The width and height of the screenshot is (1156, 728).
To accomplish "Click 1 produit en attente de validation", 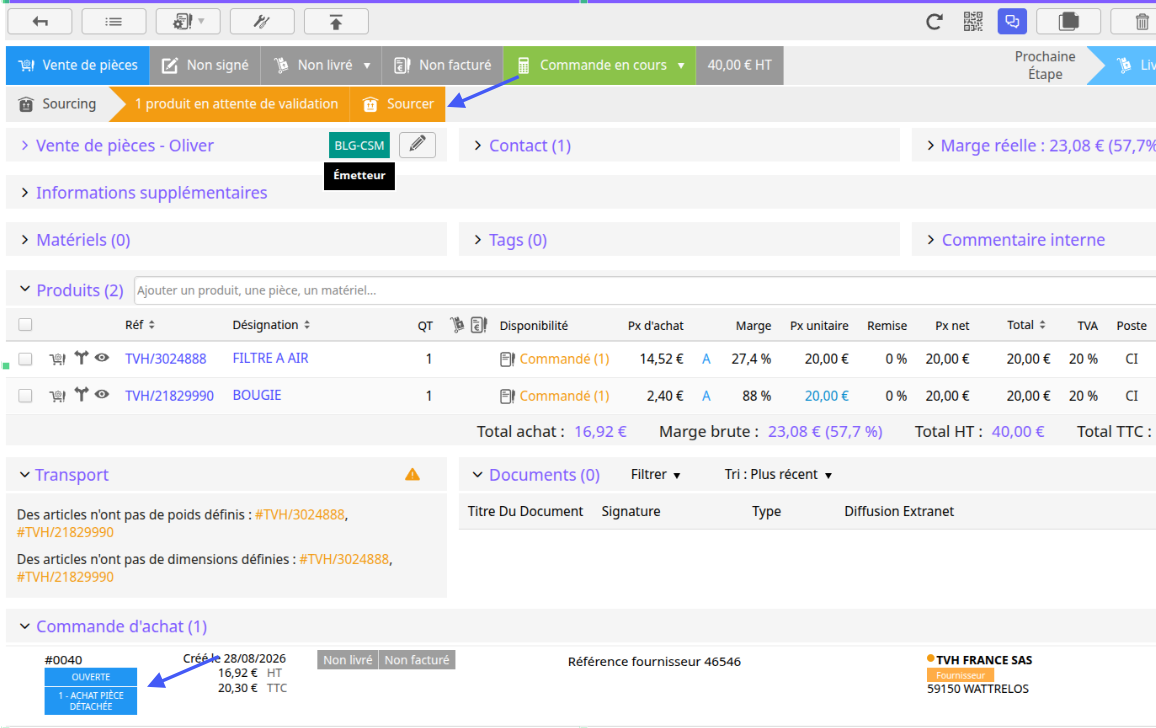I will pos(236,104).
